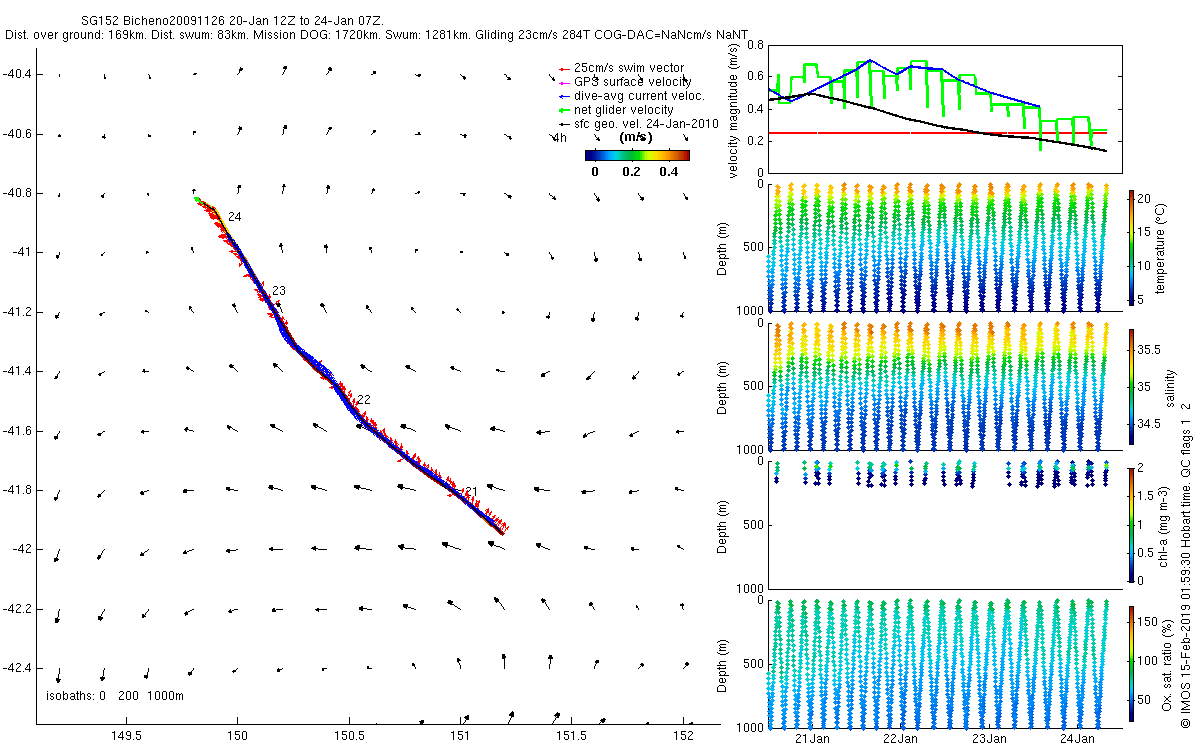Select the 'Dist. over ground: 169km' summary line
The width and height of the screenshot is (1200, 750).
pos(377,34)
